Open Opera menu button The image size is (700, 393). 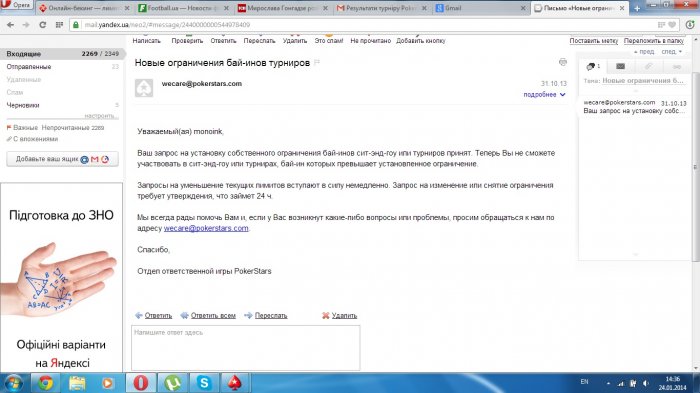point(17,5)
